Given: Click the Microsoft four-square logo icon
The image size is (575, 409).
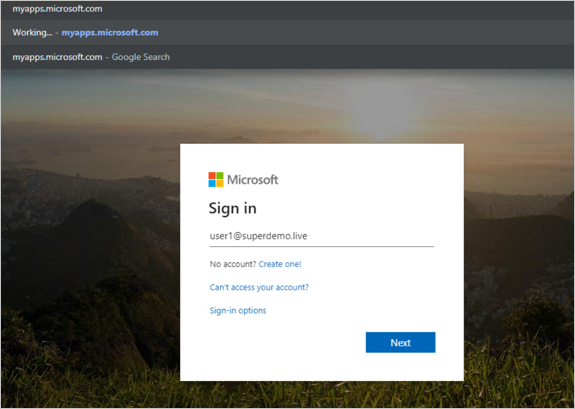Looking at the screenshot, I should point(216,179).
